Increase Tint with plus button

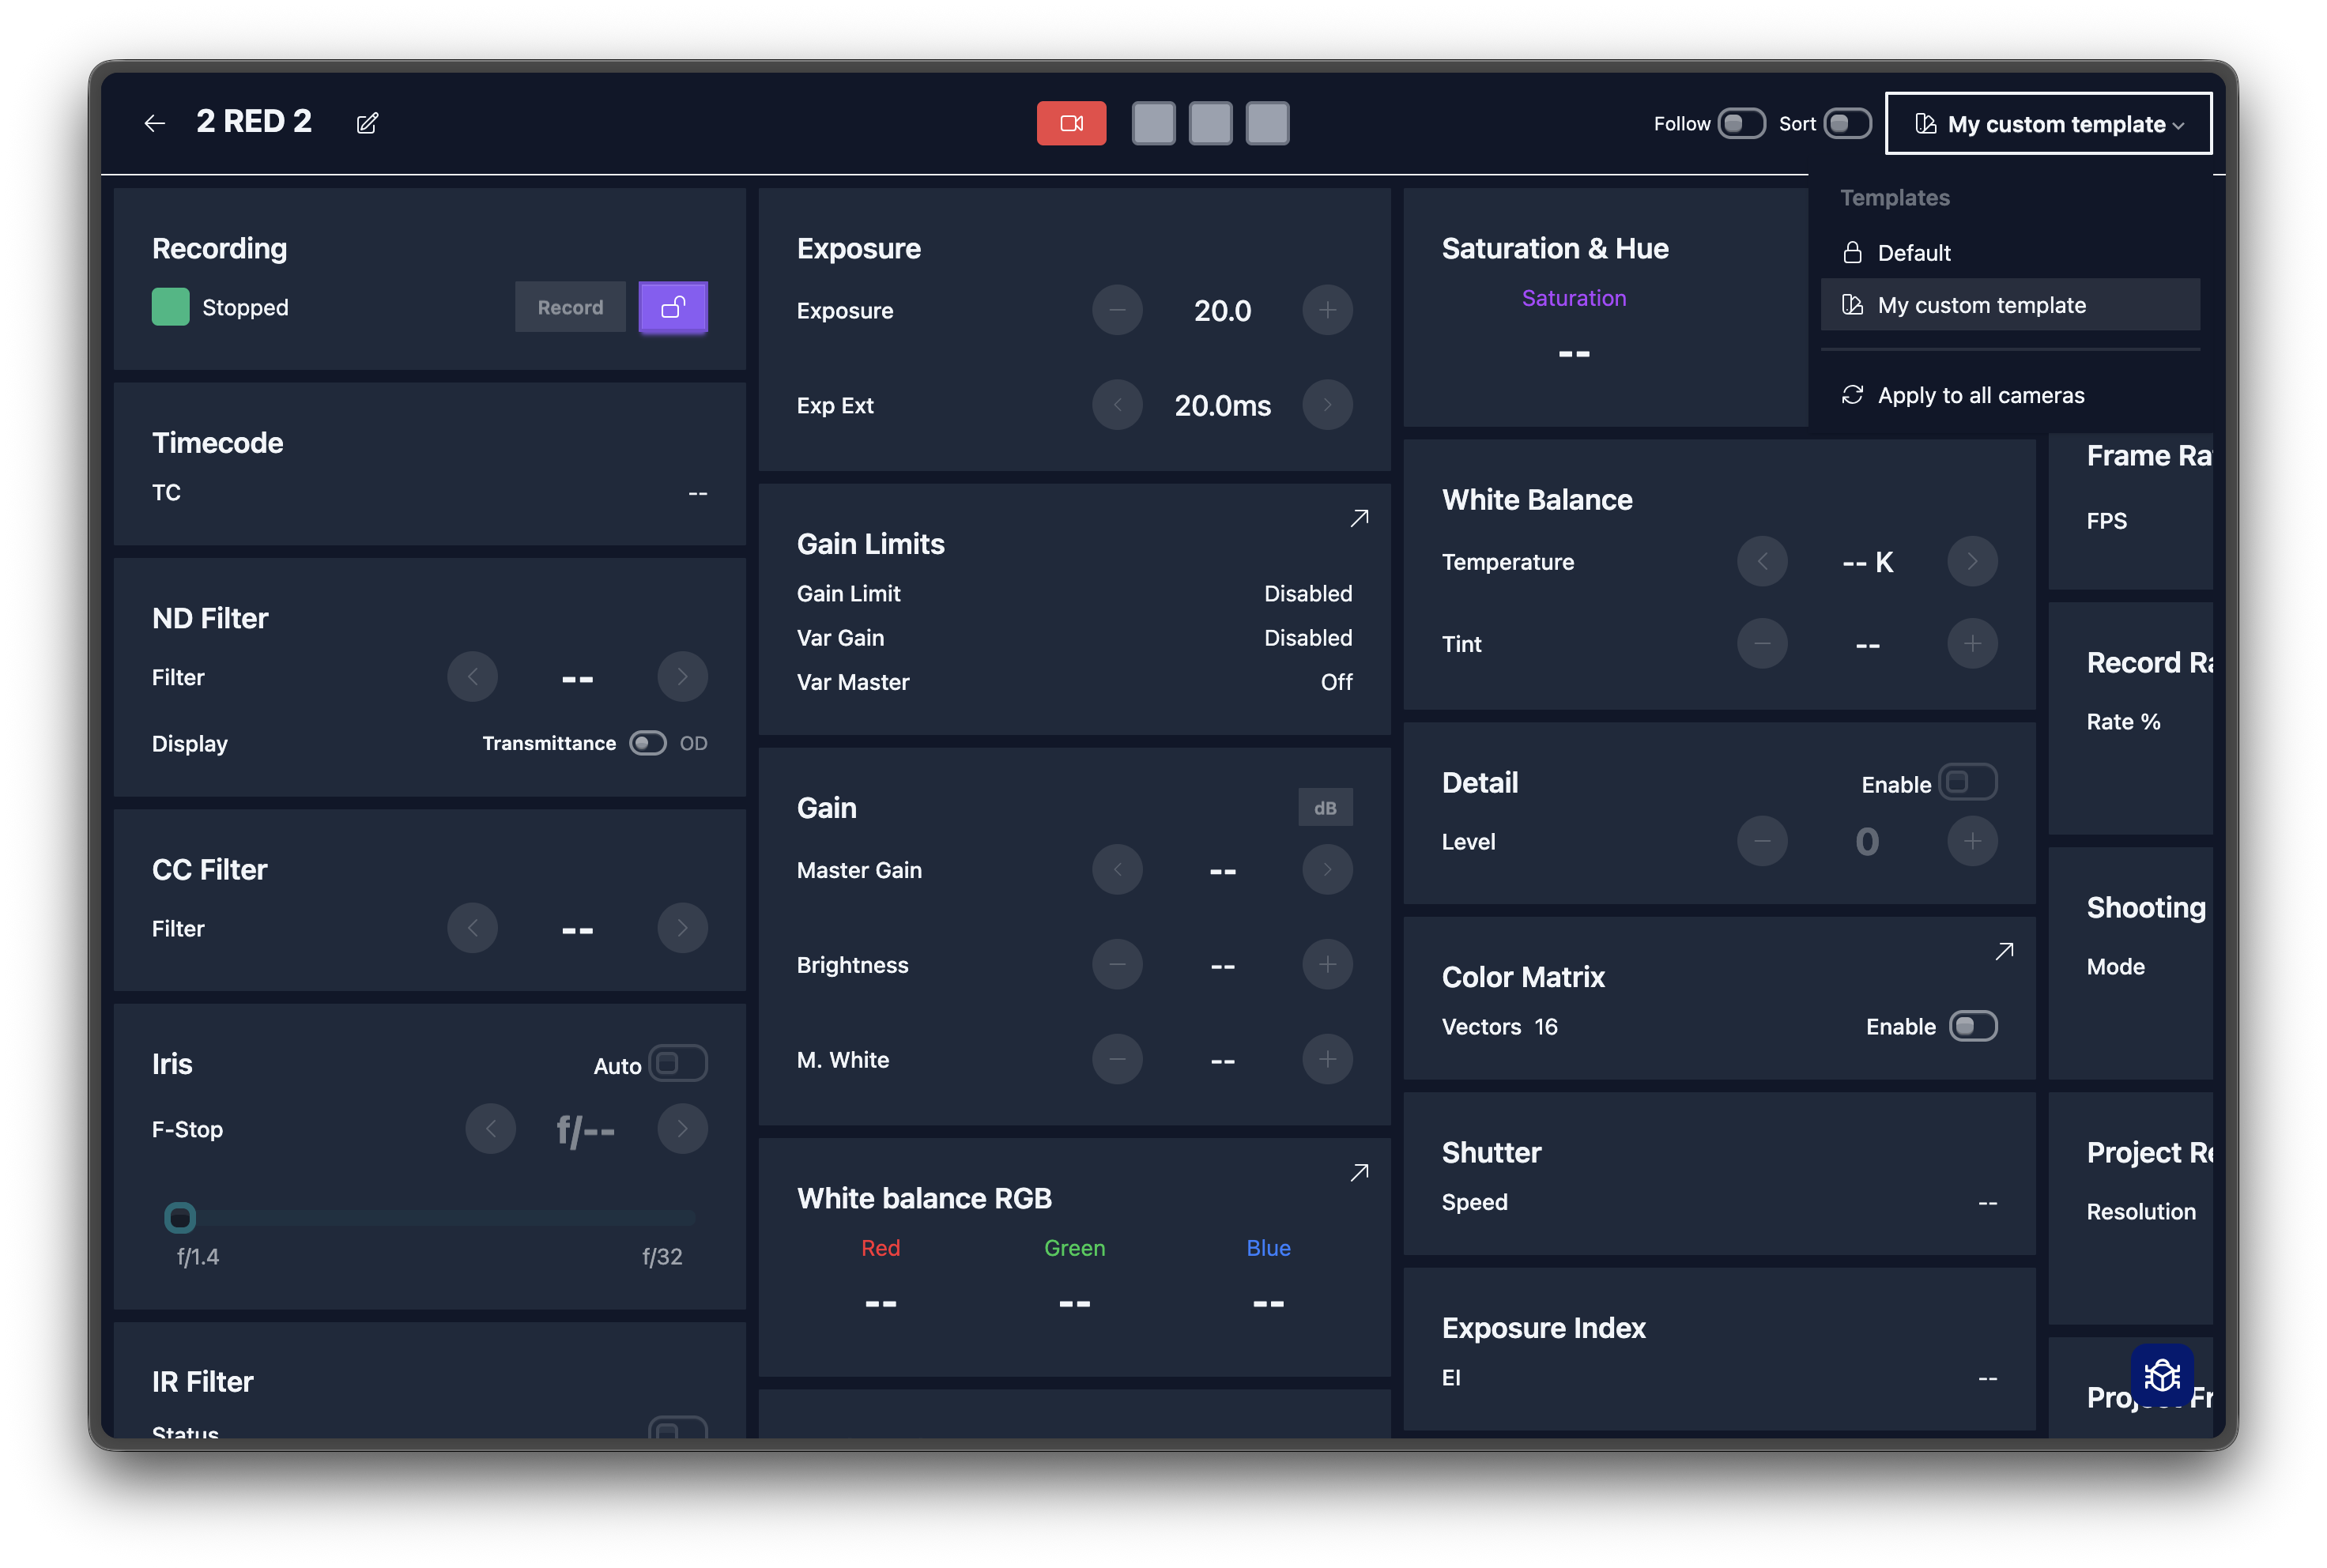tap(1972, 644)
